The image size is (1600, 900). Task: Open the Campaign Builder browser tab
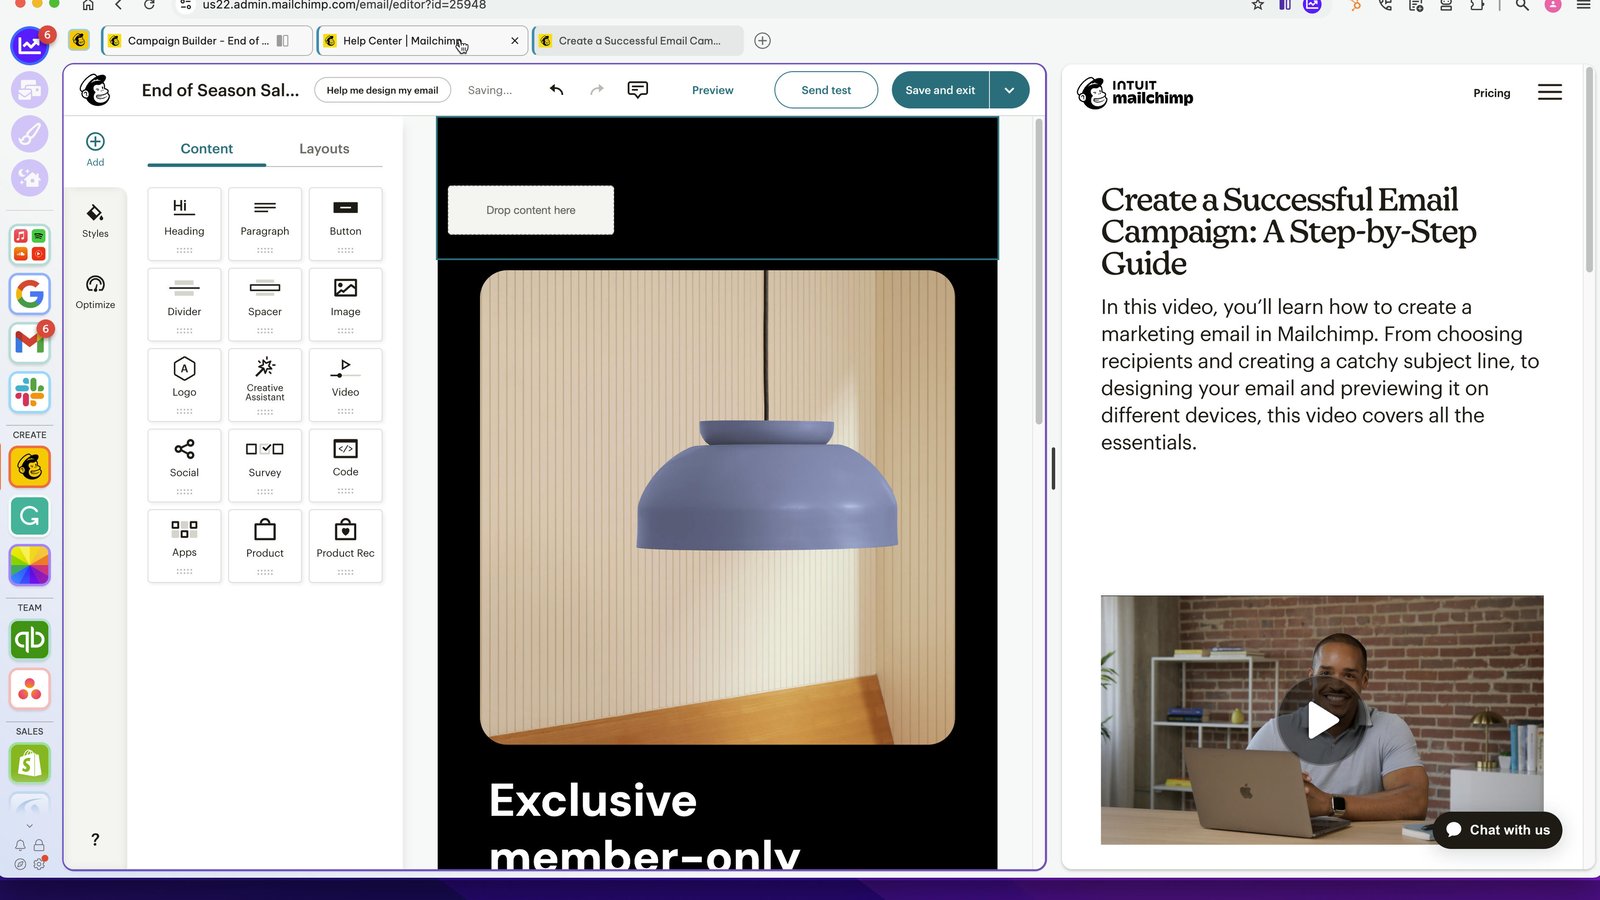point(207,41)
